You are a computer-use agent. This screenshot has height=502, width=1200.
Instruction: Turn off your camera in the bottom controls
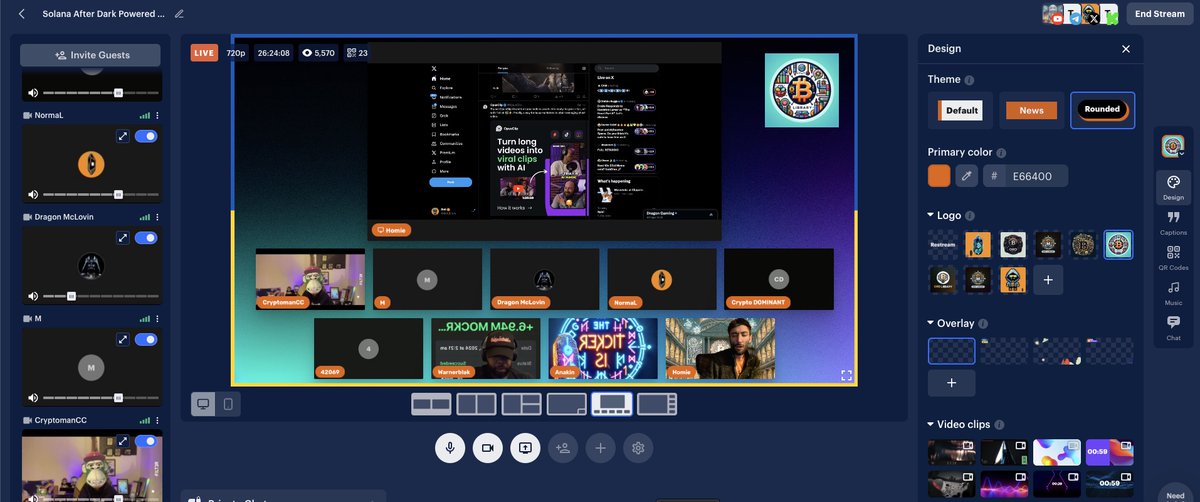click(x=488, y=448)
